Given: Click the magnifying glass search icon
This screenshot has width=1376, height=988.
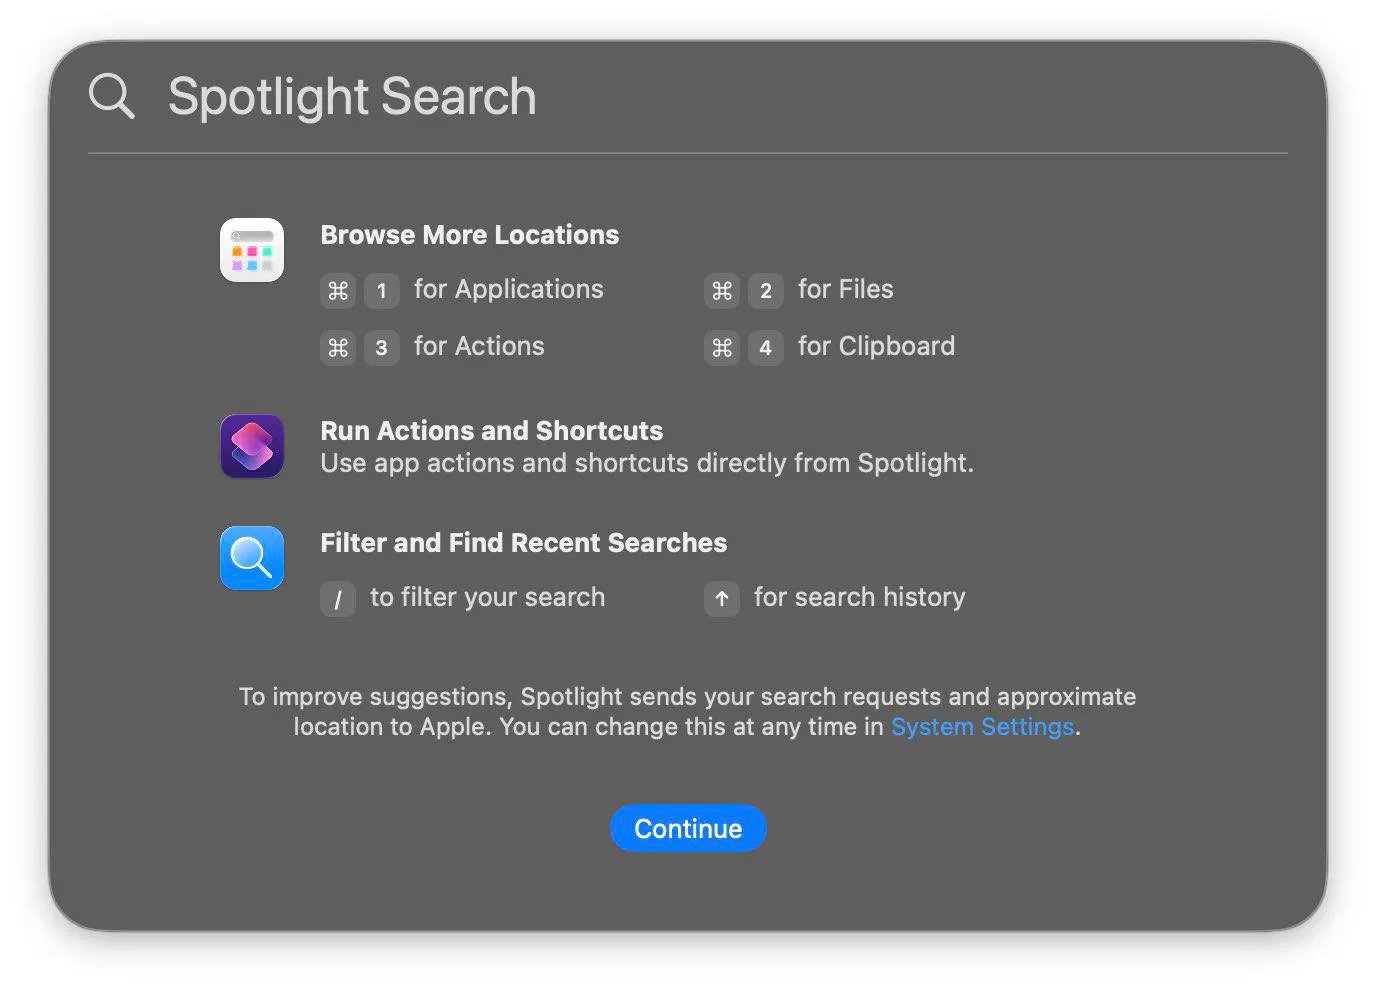Looking at the screenshot, I should click(x=111, y=96).
